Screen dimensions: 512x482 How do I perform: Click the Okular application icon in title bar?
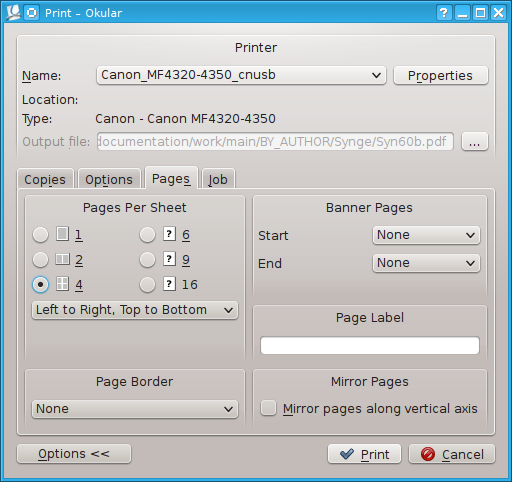coord(13,13)
